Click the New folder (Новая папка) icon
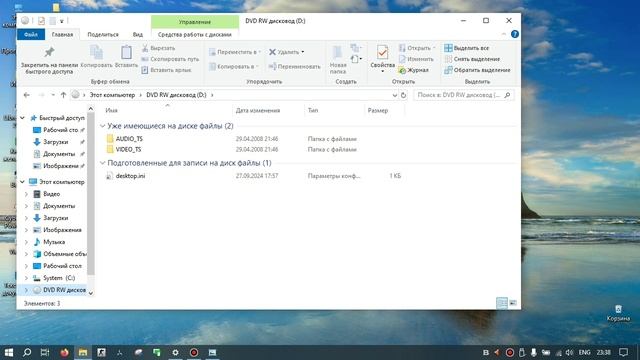This screenshot has width=640, height=360. pos(338,53)
